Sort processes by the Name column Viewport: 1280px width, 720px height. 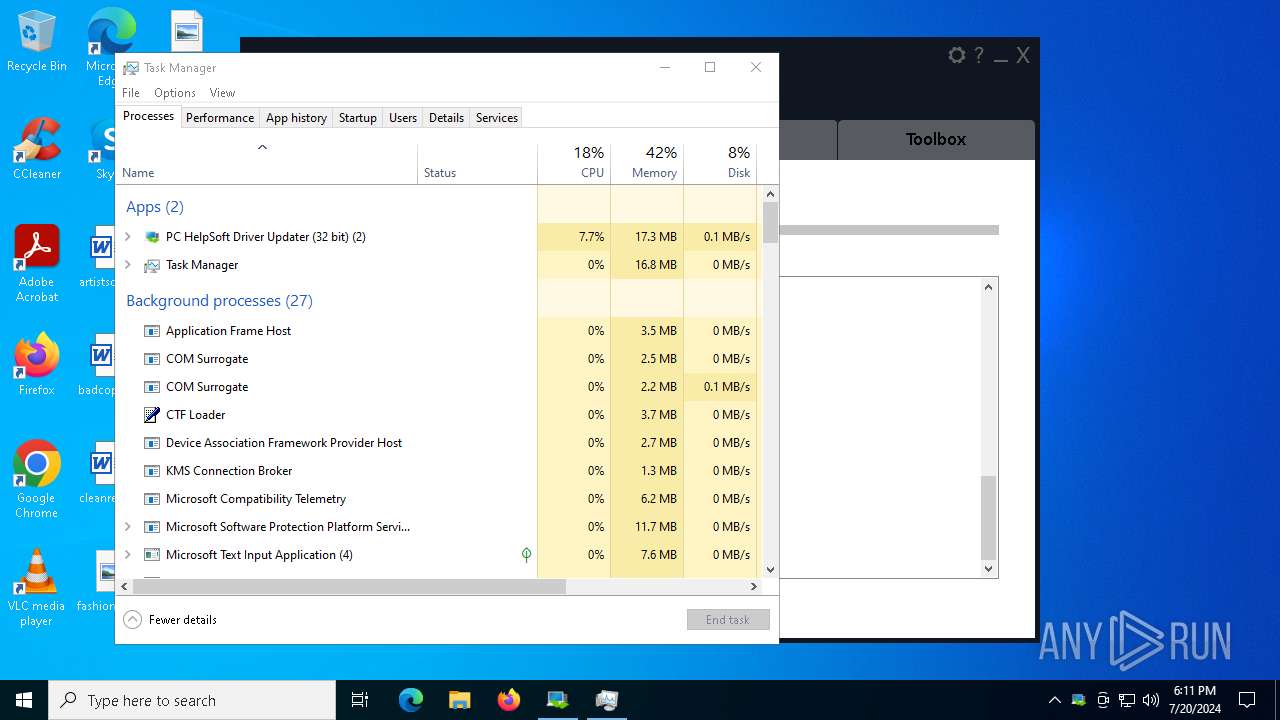click(266, 164)
